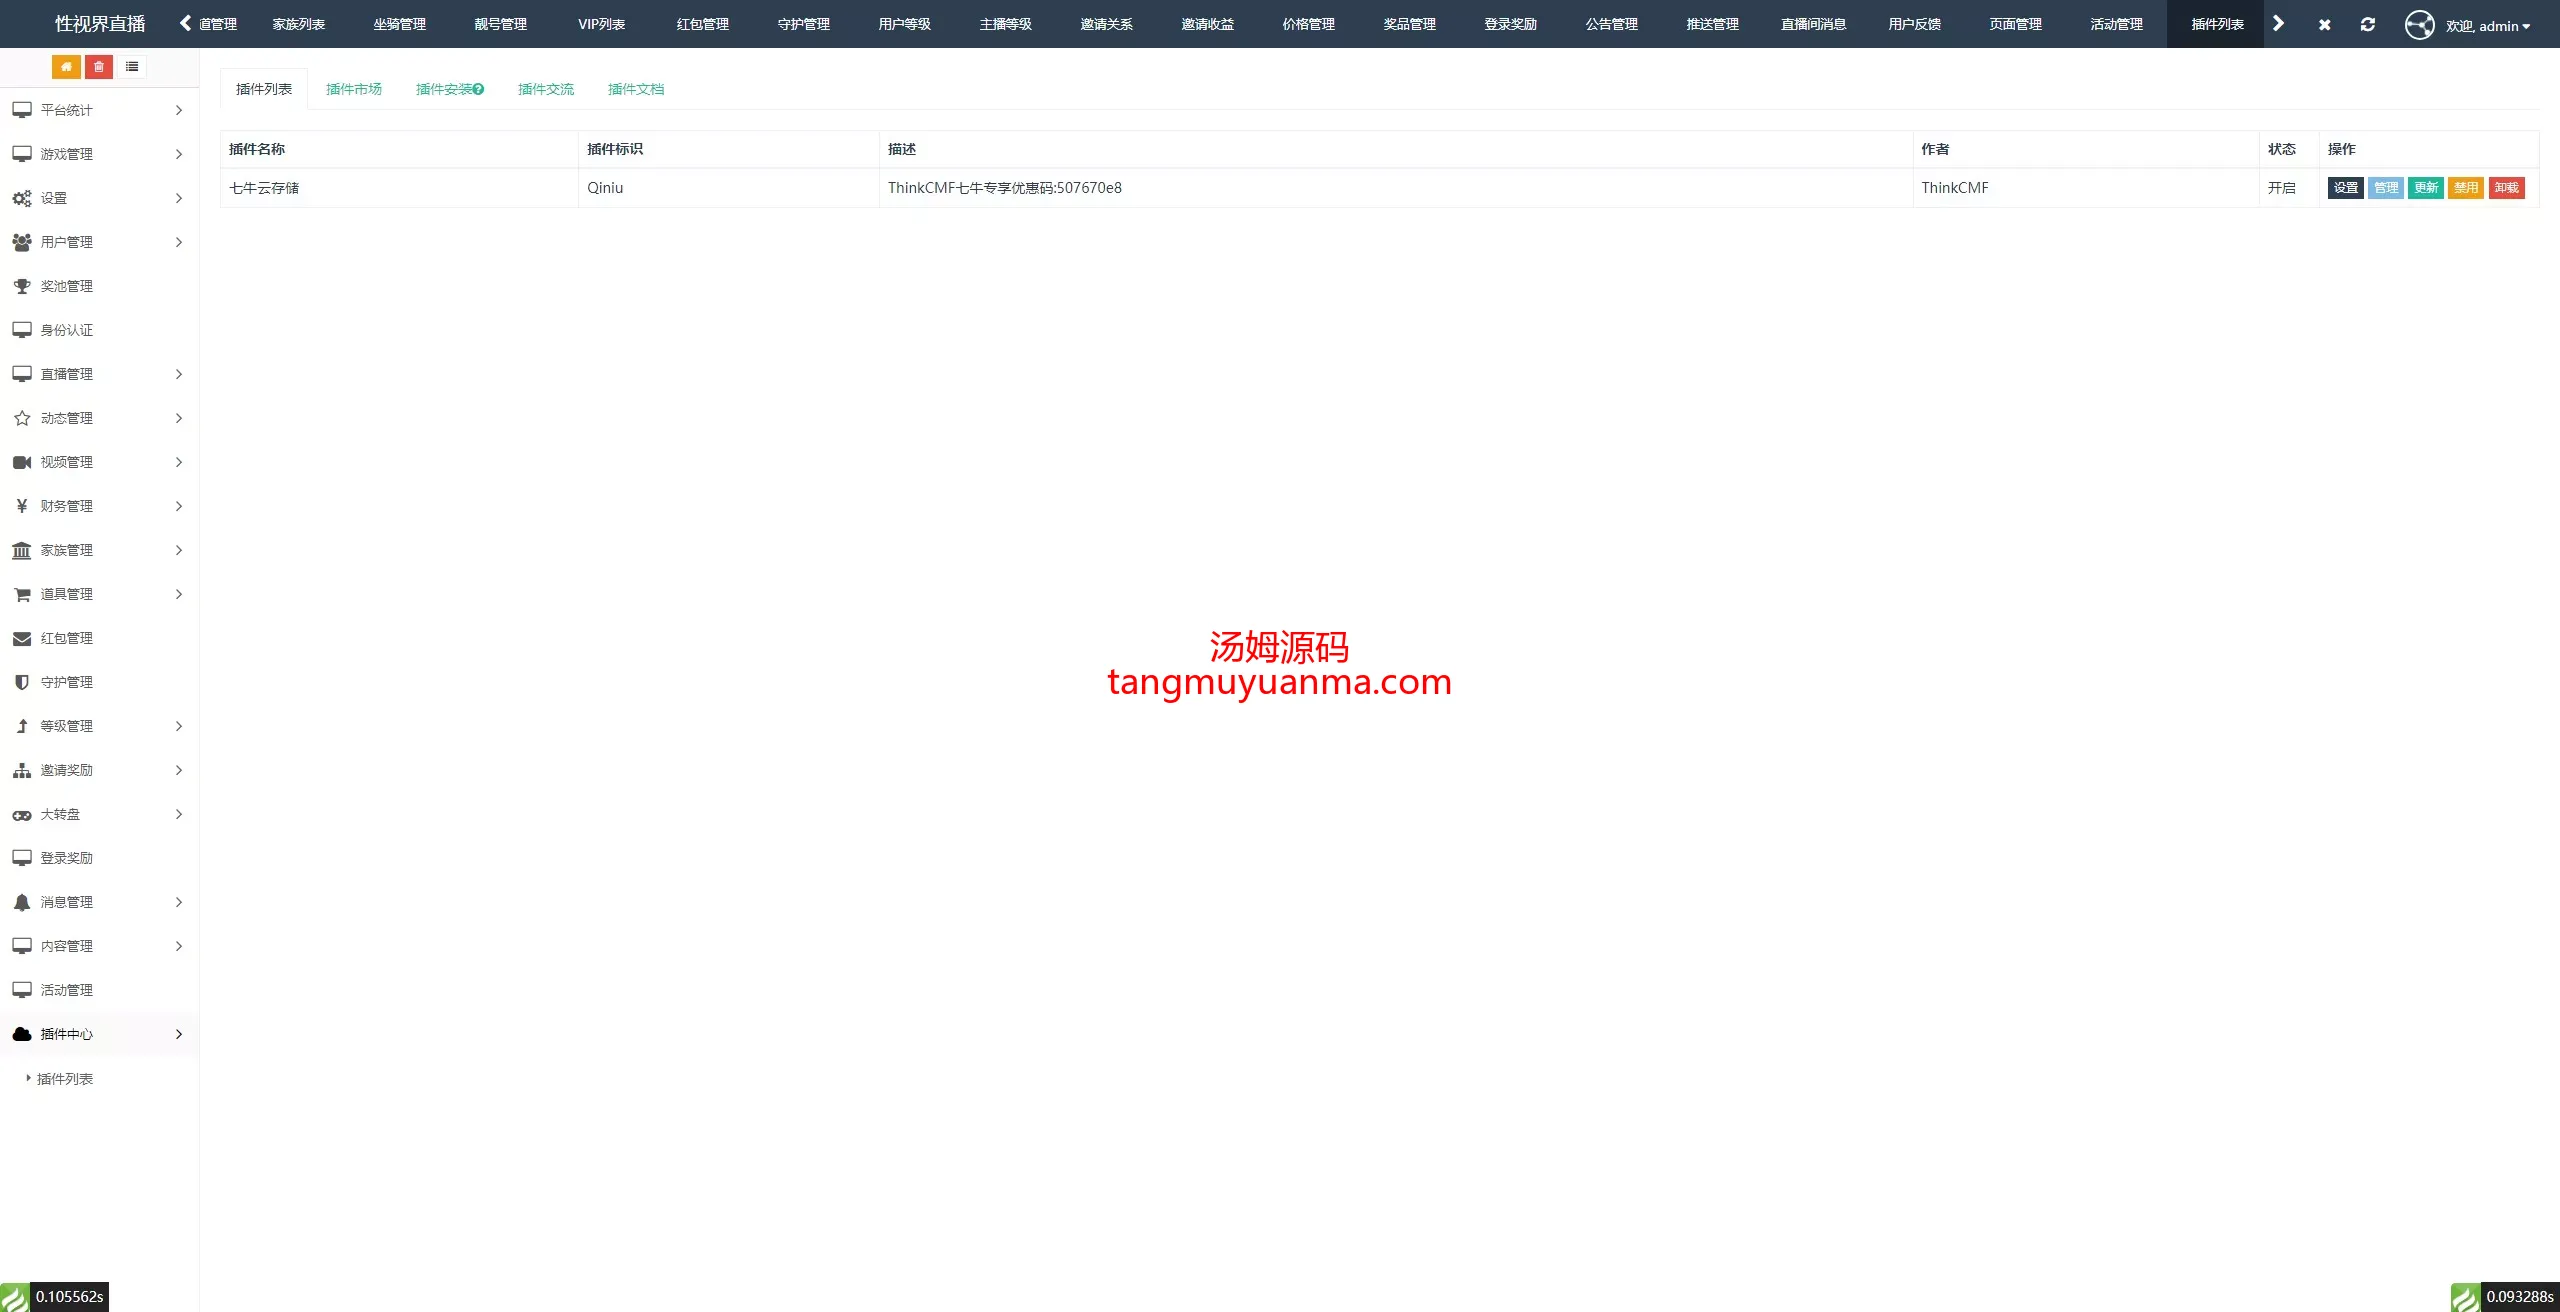Screen dimensions: 2560x1312
Task: Click the red 卸载 button
Action: click(x=2506, y=188)
